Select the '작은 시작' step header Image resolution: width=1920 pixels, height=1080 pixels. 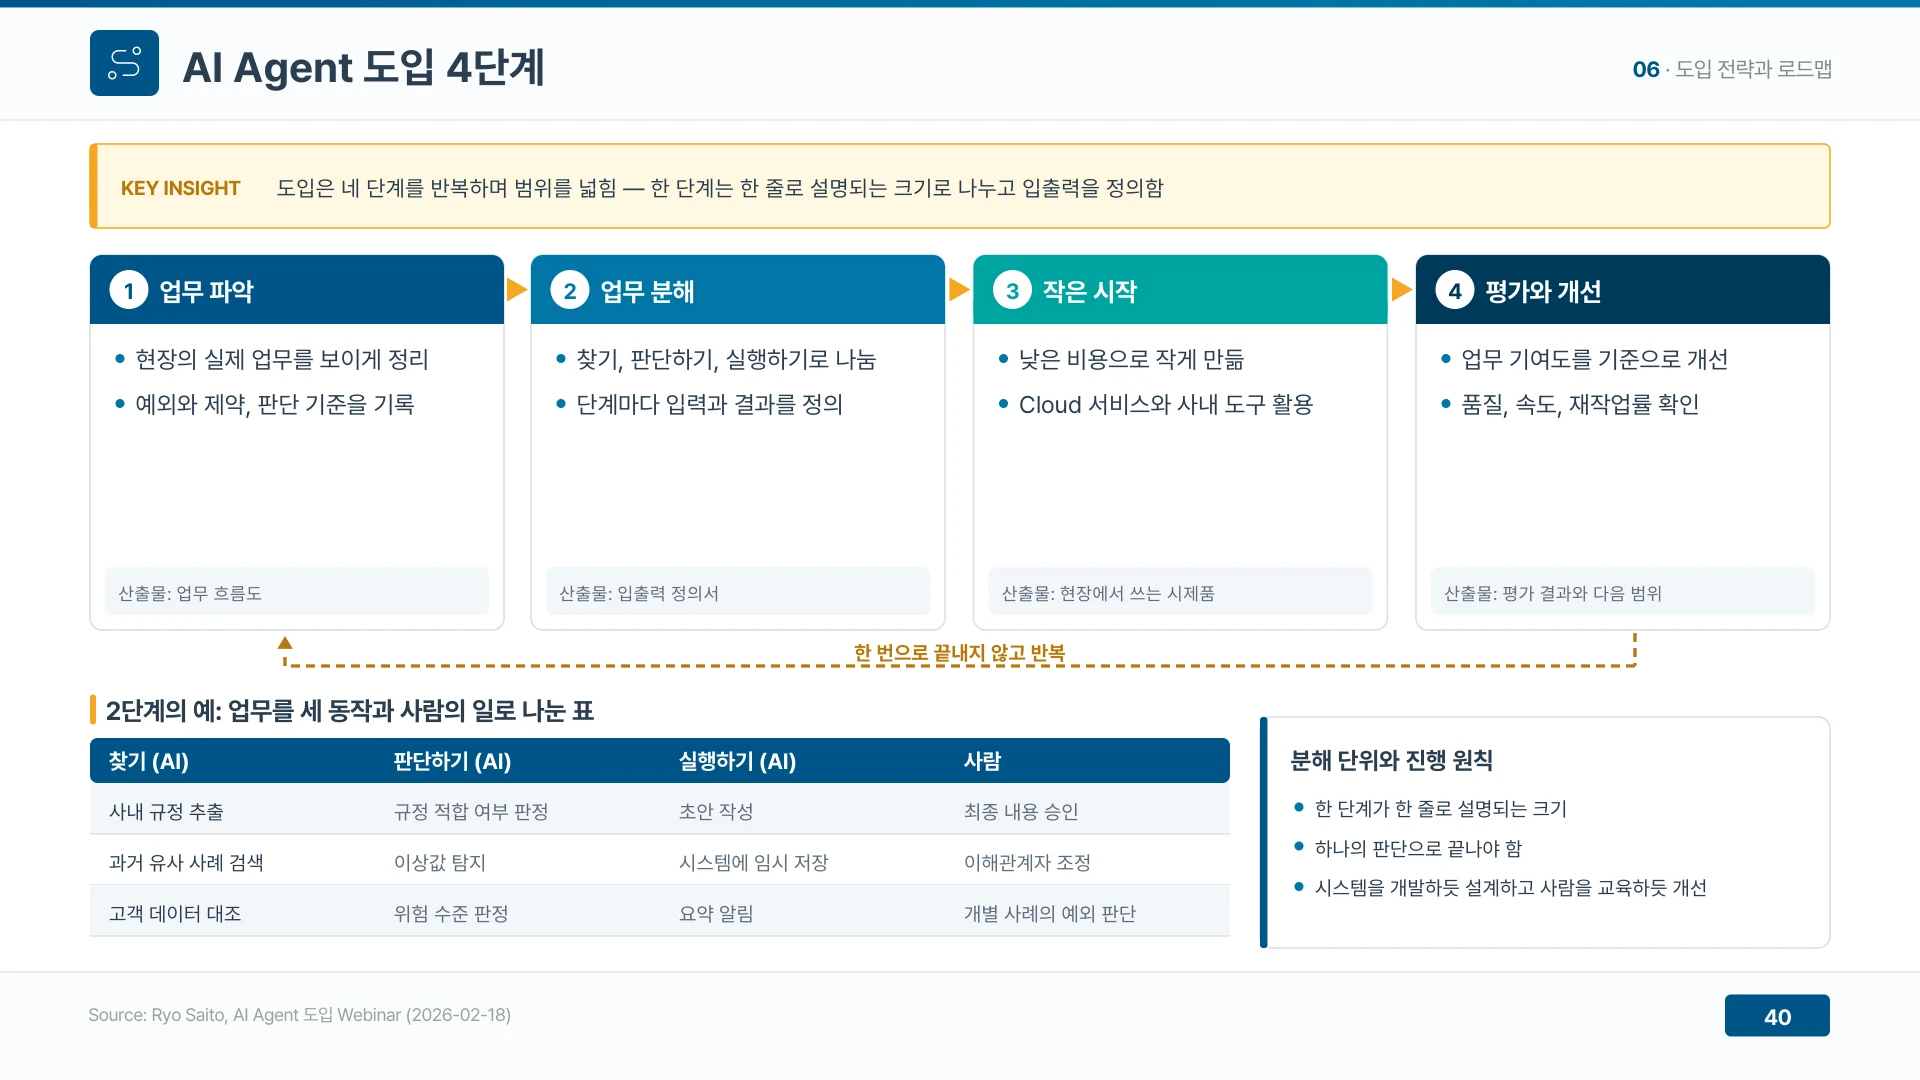coord(1180,290)
